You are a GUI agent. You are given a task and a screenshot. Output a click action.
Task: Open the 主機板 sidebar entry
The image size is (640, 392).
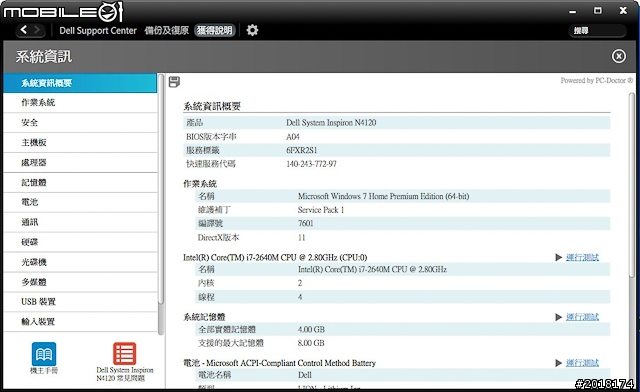[80, 143]
